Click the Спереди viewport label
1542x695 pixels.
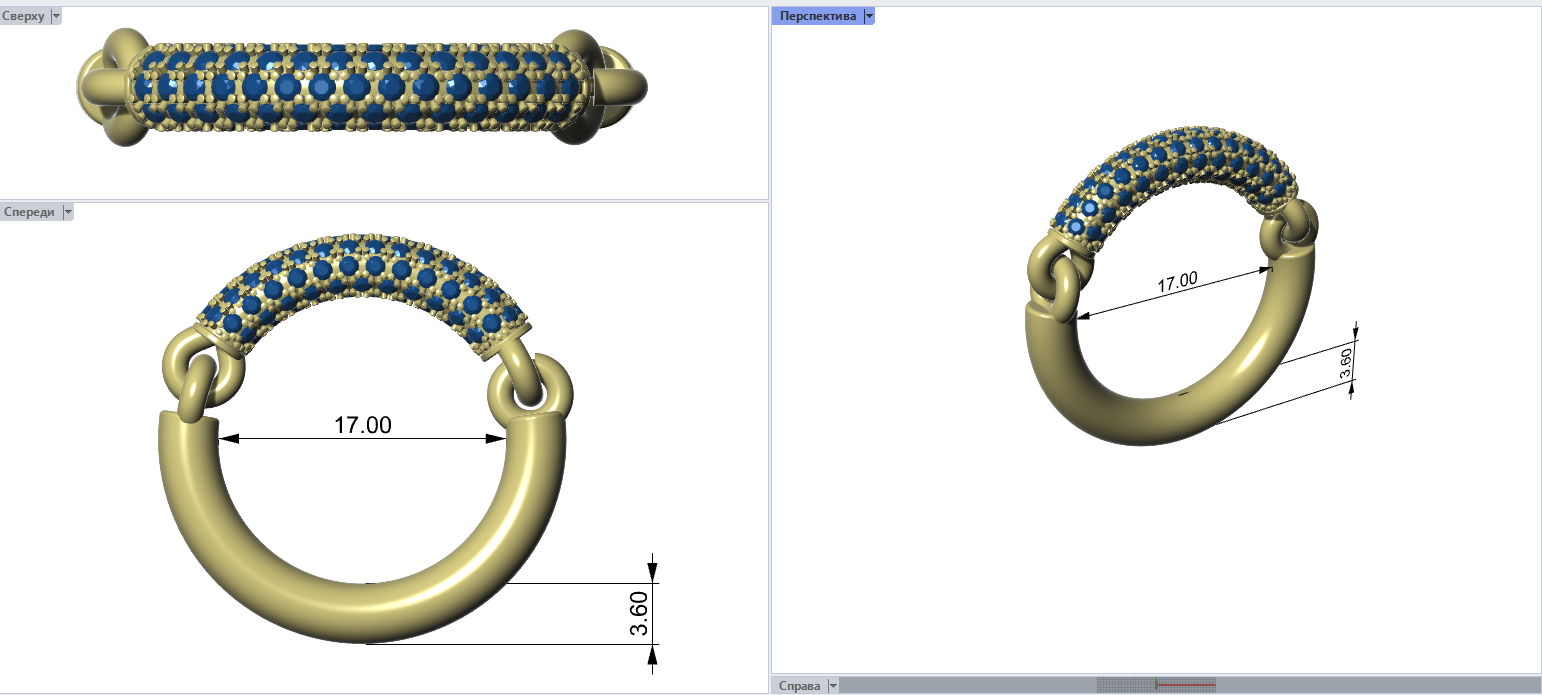[29, 212]
